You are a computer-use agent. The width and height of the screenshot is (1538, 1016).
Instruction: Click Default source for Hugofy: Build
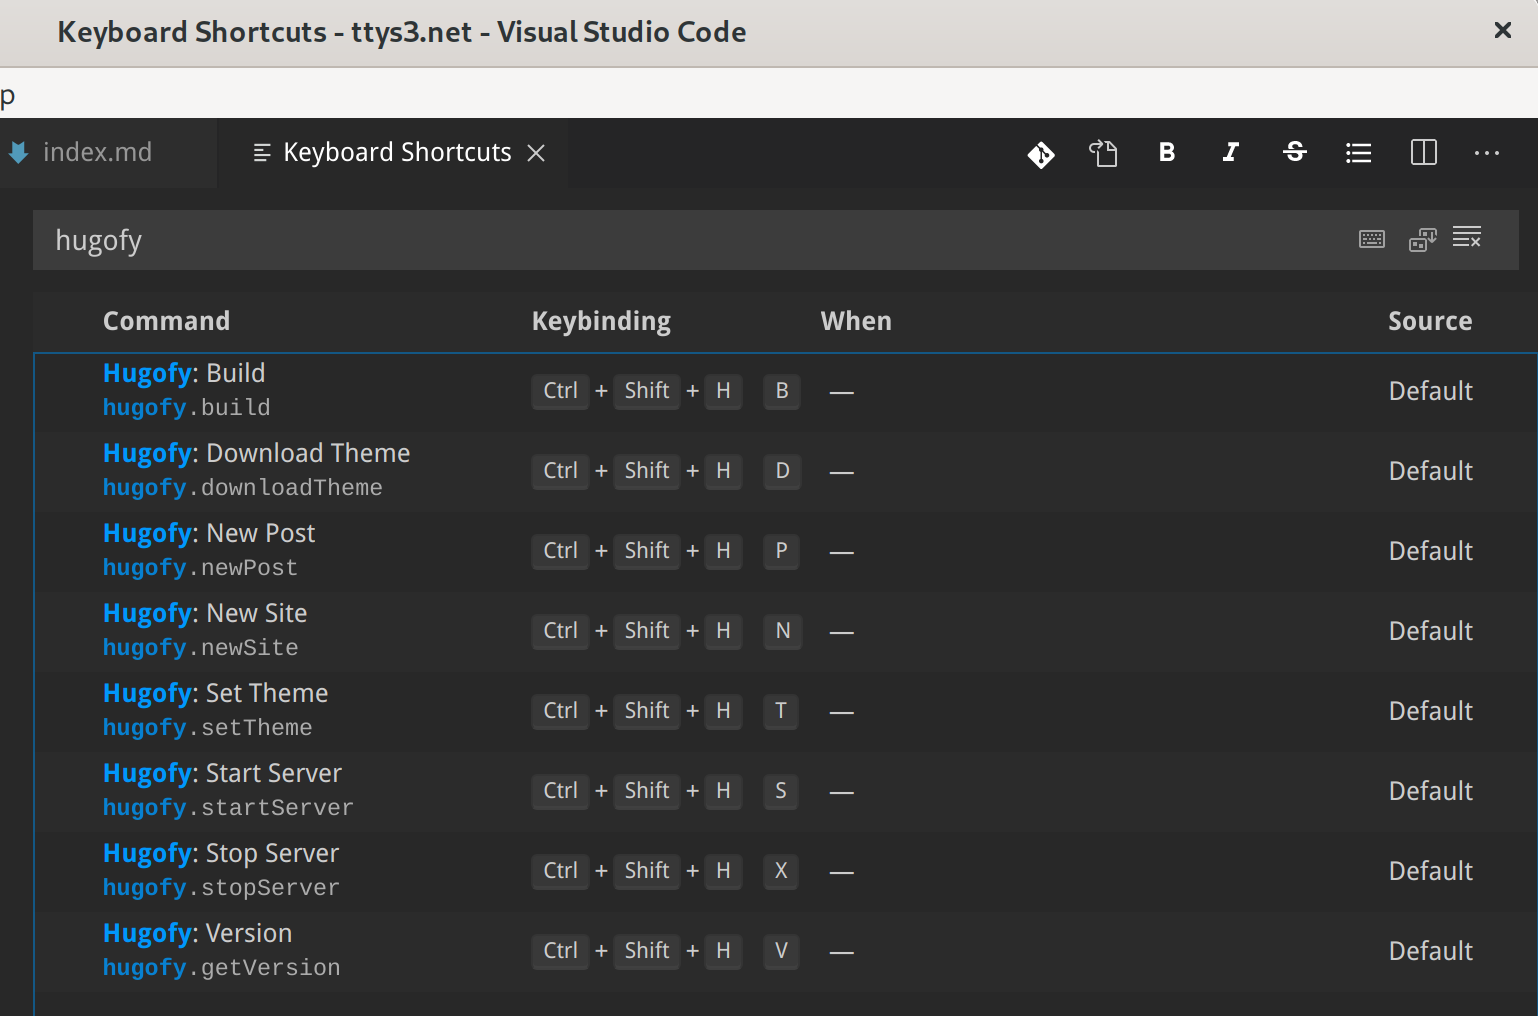click(1430, 391)
